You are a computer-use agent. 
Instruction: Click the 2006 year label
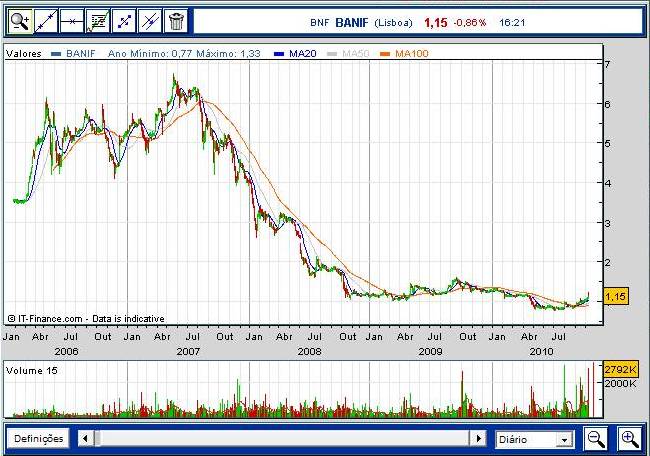(x=66, y=352)
